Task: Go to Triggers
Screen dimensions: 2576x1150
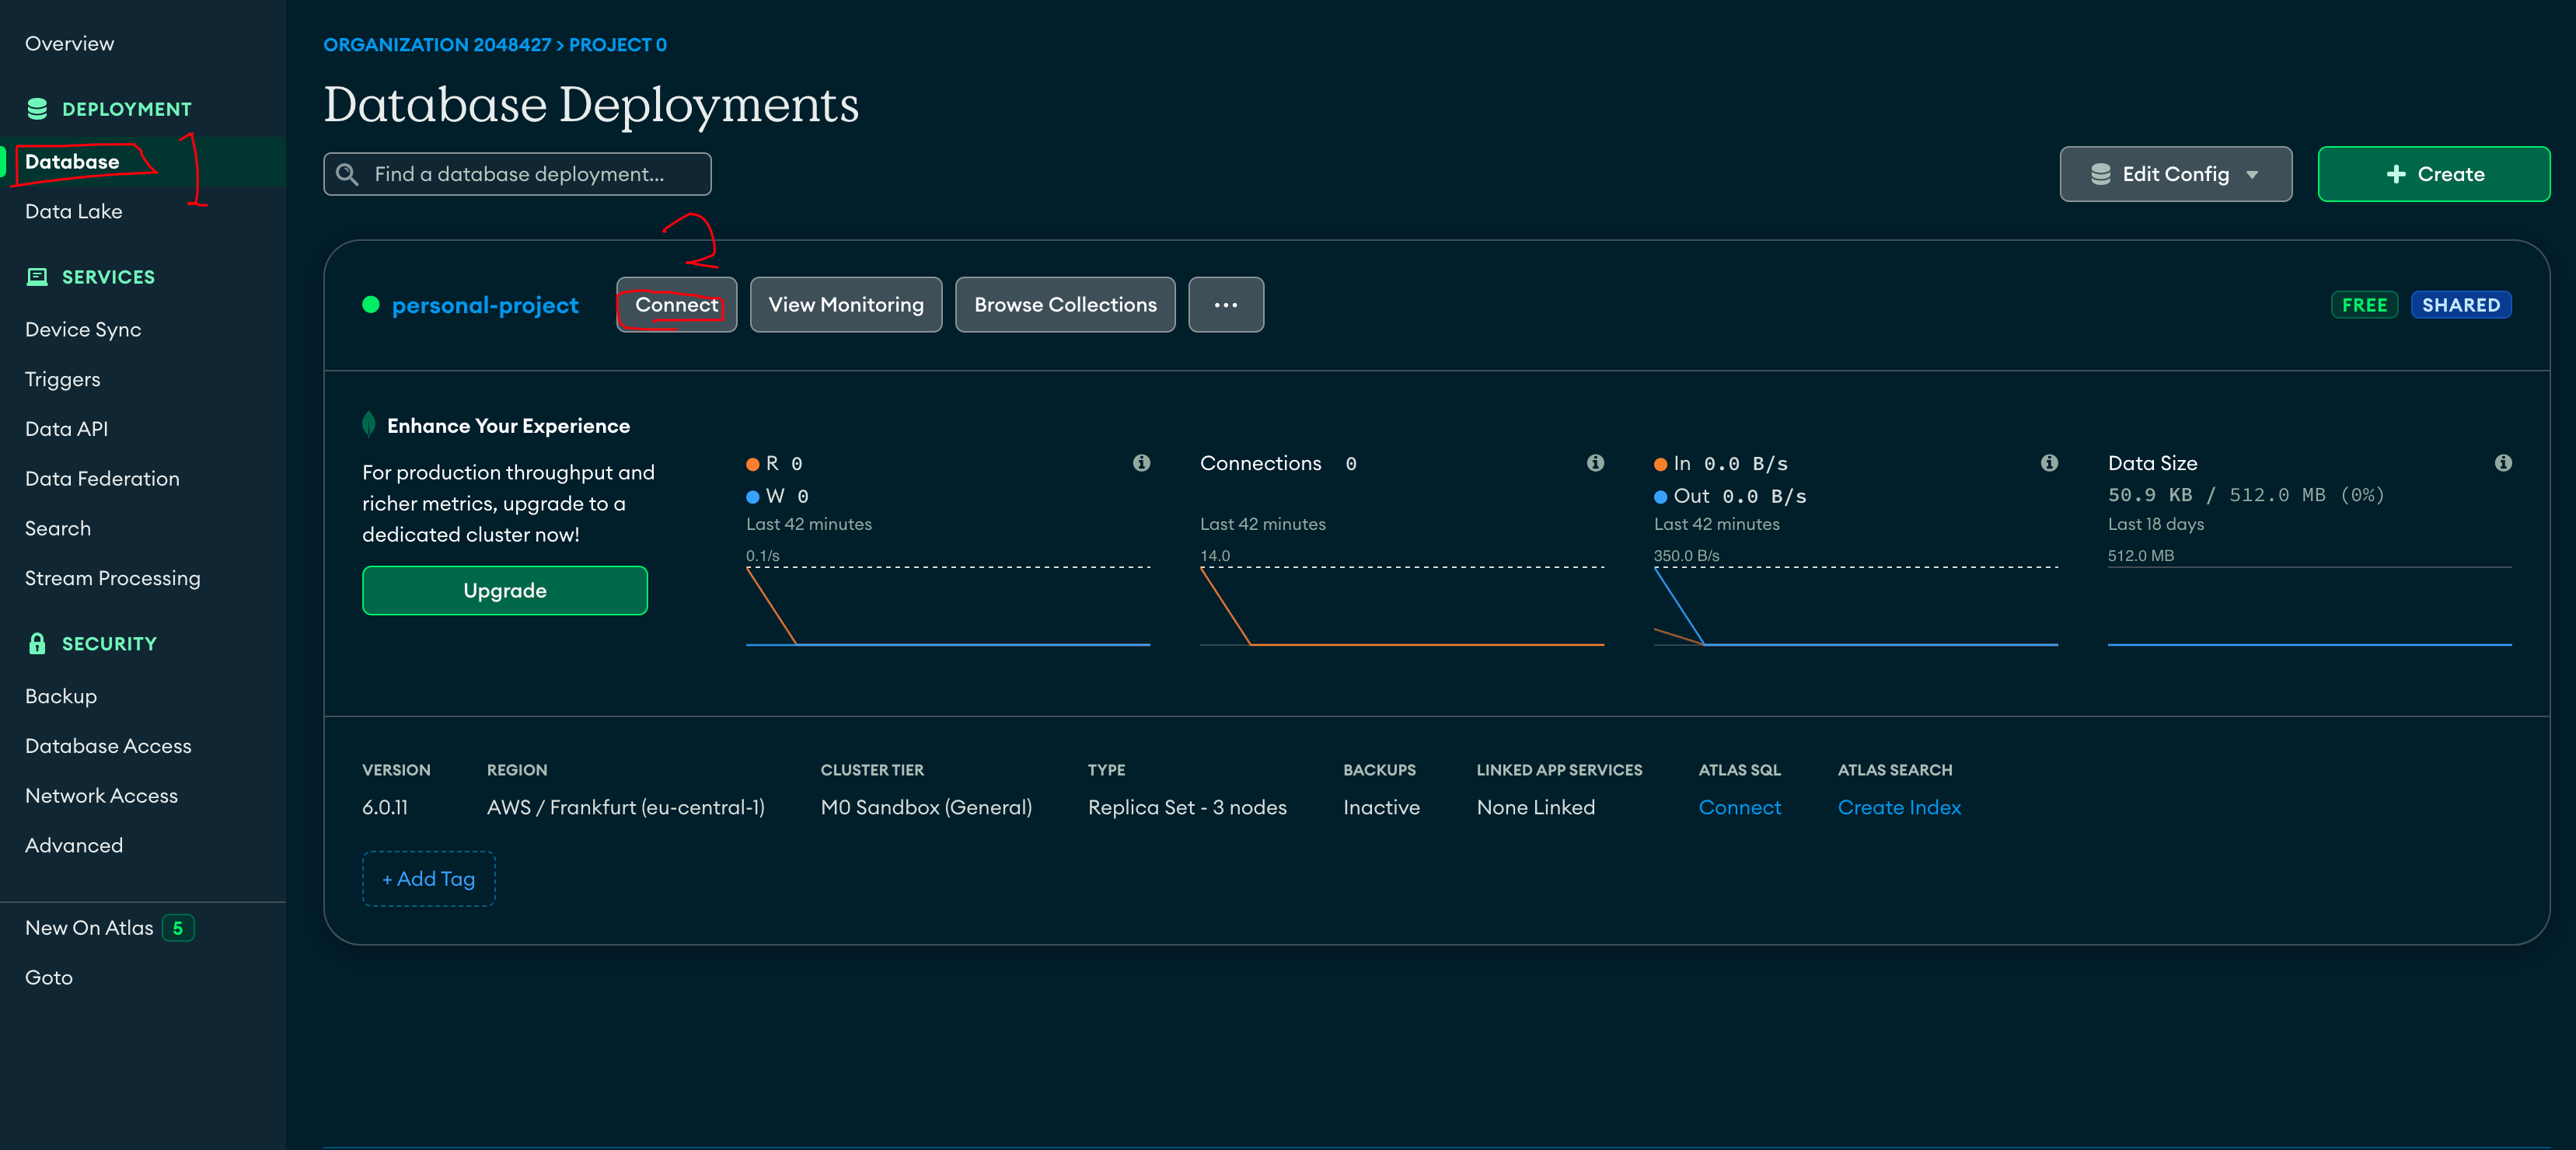Action: point(63,380)
